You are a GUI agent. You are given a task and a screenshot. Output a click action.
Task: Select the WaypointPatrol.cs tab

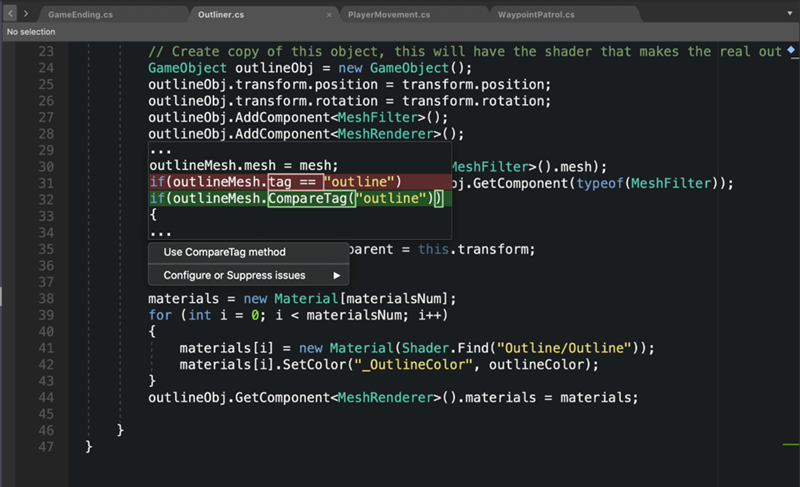tap(538, 15)
